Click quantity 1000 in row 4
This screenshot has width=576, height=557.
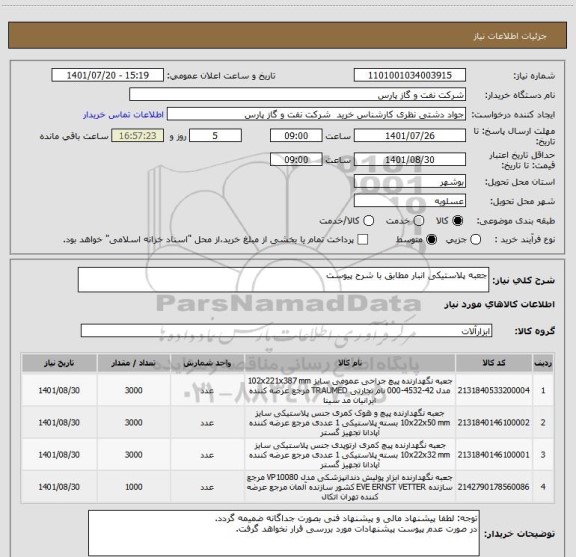134,487
